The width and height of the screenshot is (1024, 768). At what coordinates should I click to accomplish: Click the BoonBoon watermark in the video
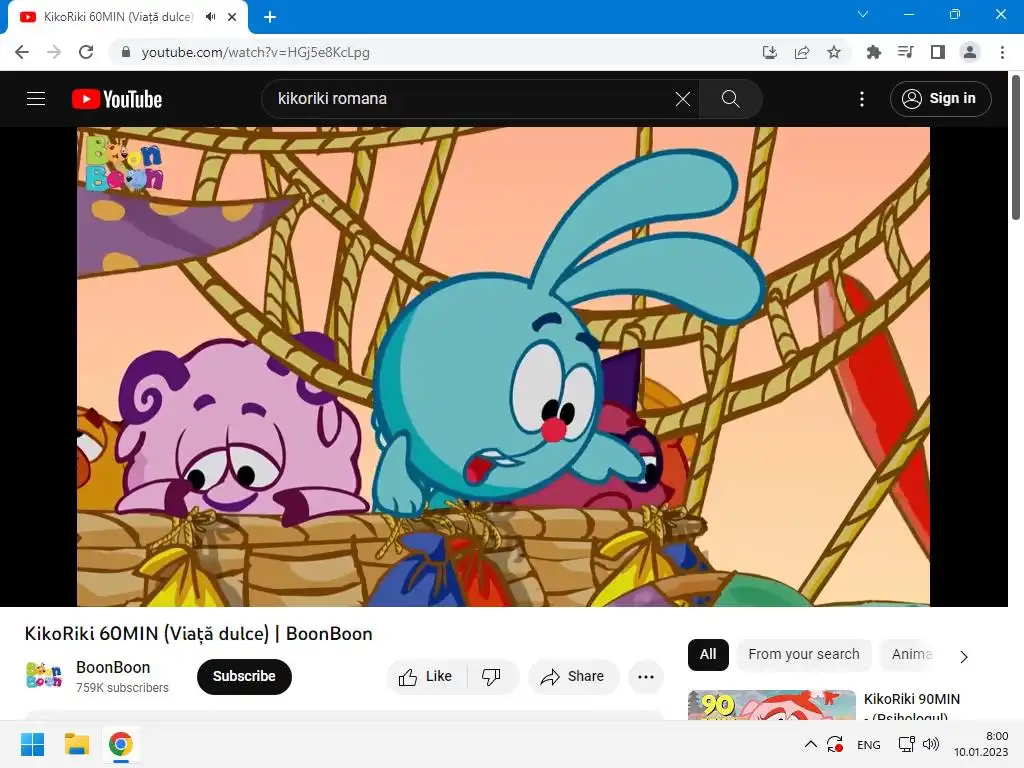(x=124, y=163)
